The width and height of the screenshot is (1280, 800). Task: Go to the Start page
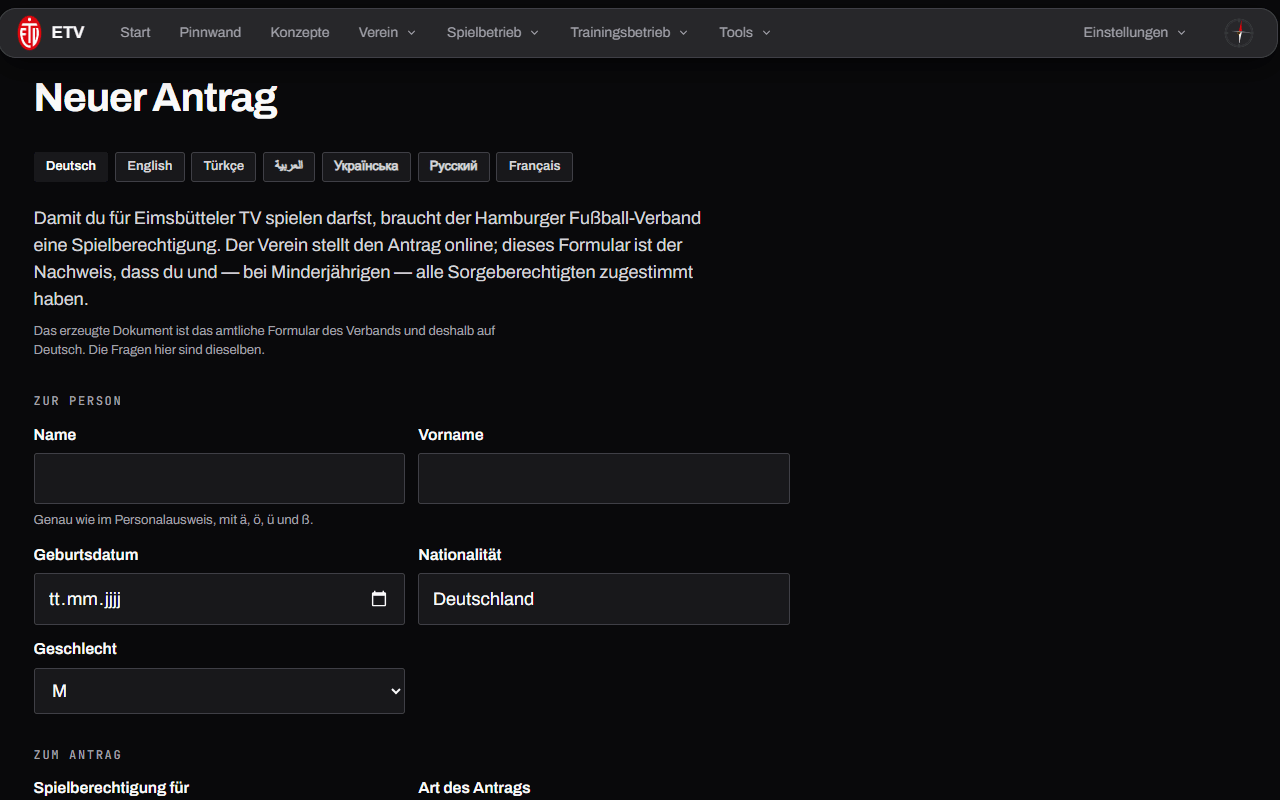point(135,32)
